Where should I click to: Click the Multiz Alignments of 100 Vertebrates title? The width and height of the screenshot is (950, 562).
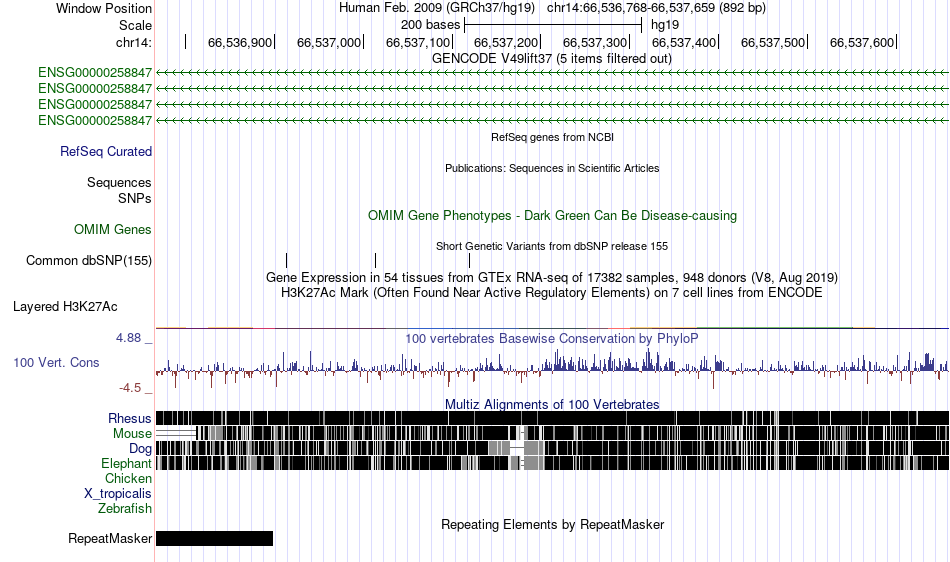[552, 405]
